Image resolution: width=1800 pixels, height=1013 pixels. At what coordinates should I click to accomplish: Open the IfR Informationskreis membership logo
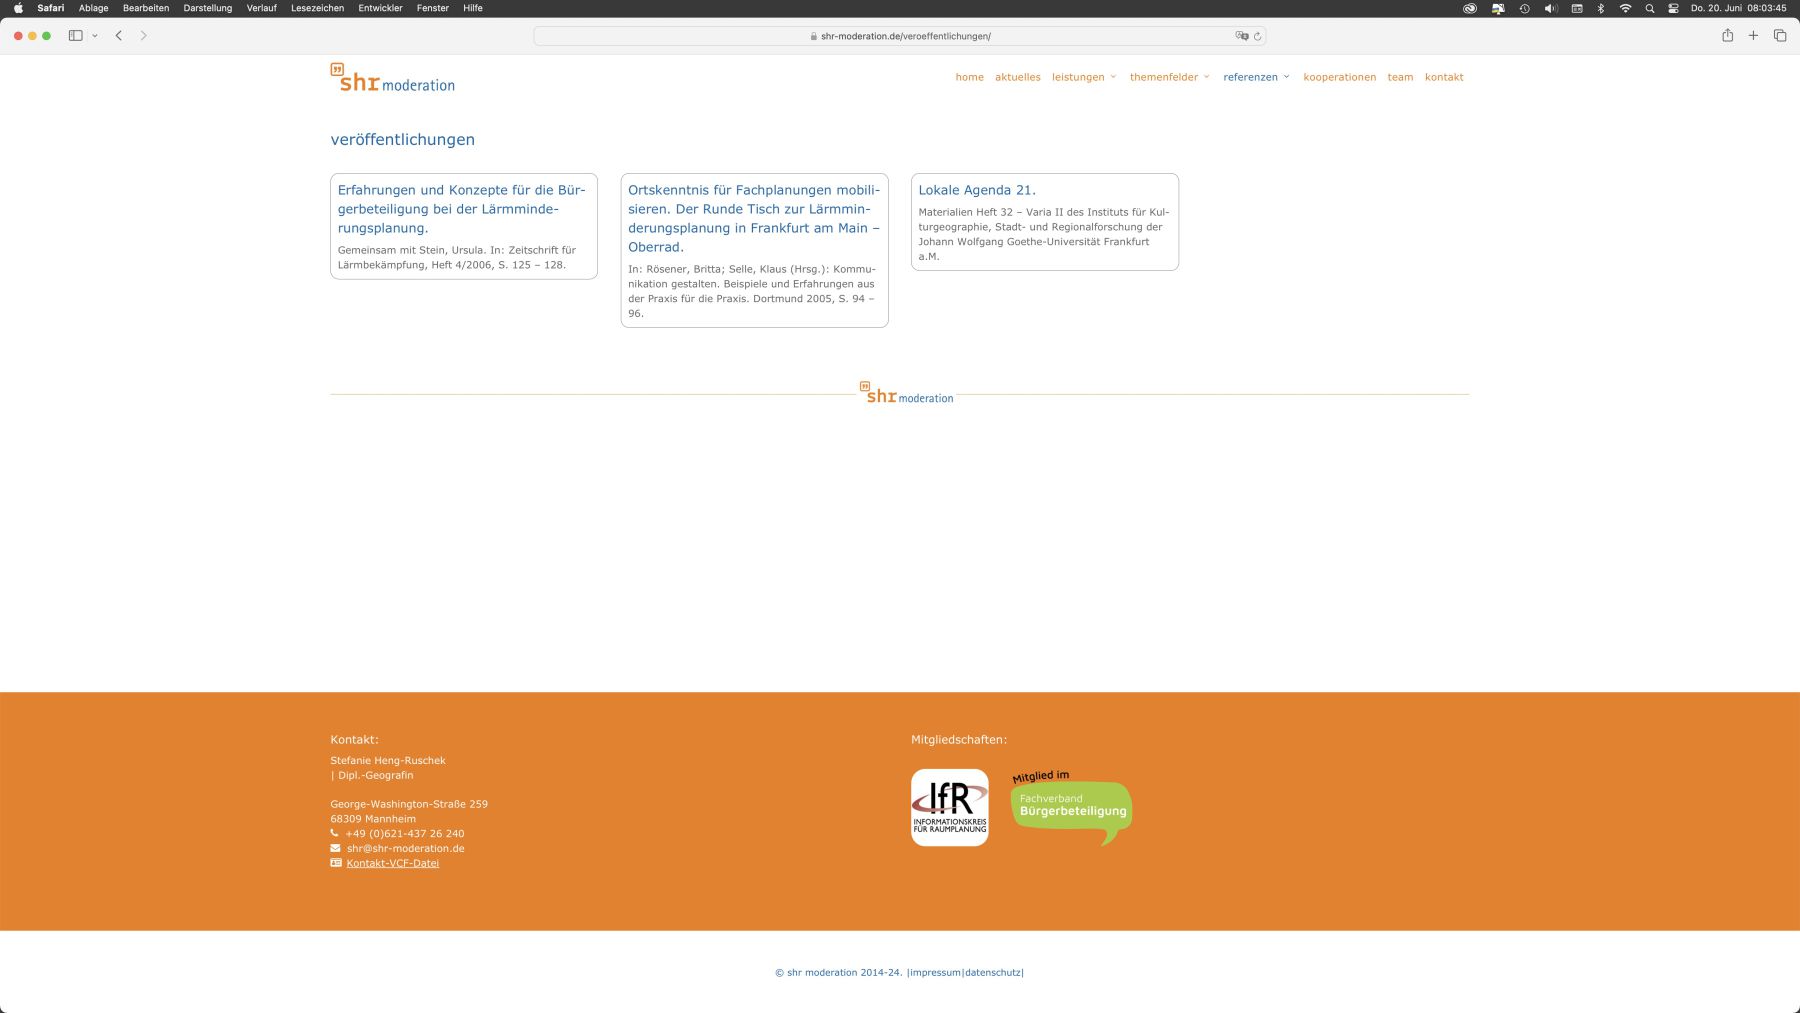(x=950, y=807)
